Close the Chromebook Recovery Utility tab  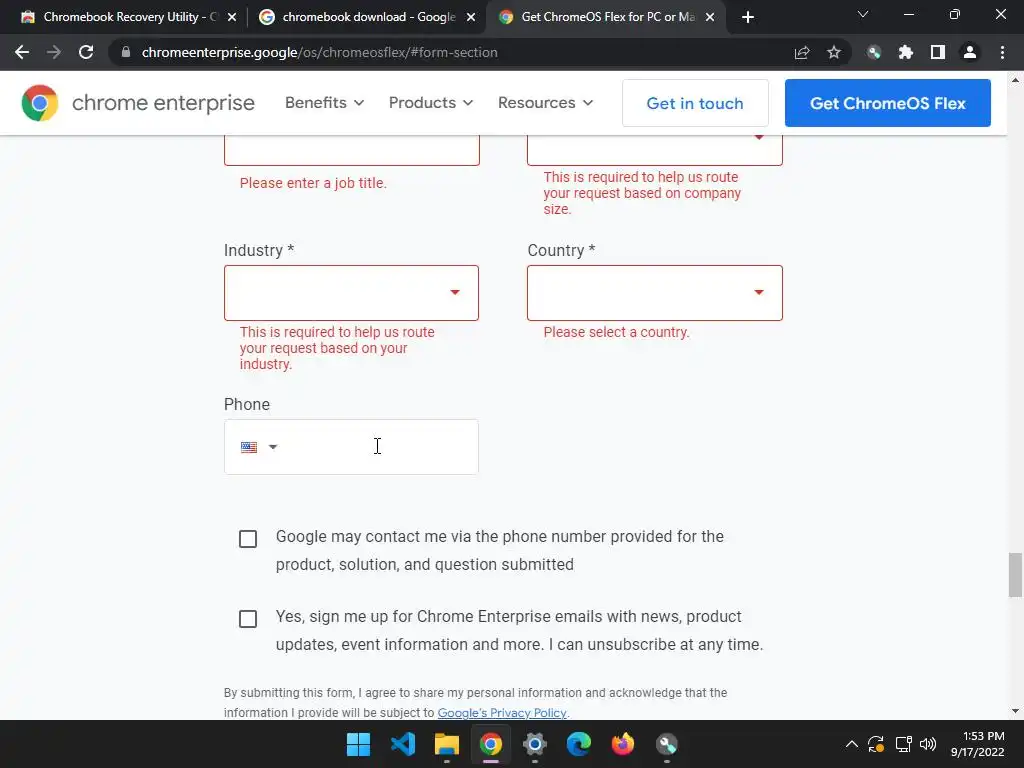coord(232,17)
